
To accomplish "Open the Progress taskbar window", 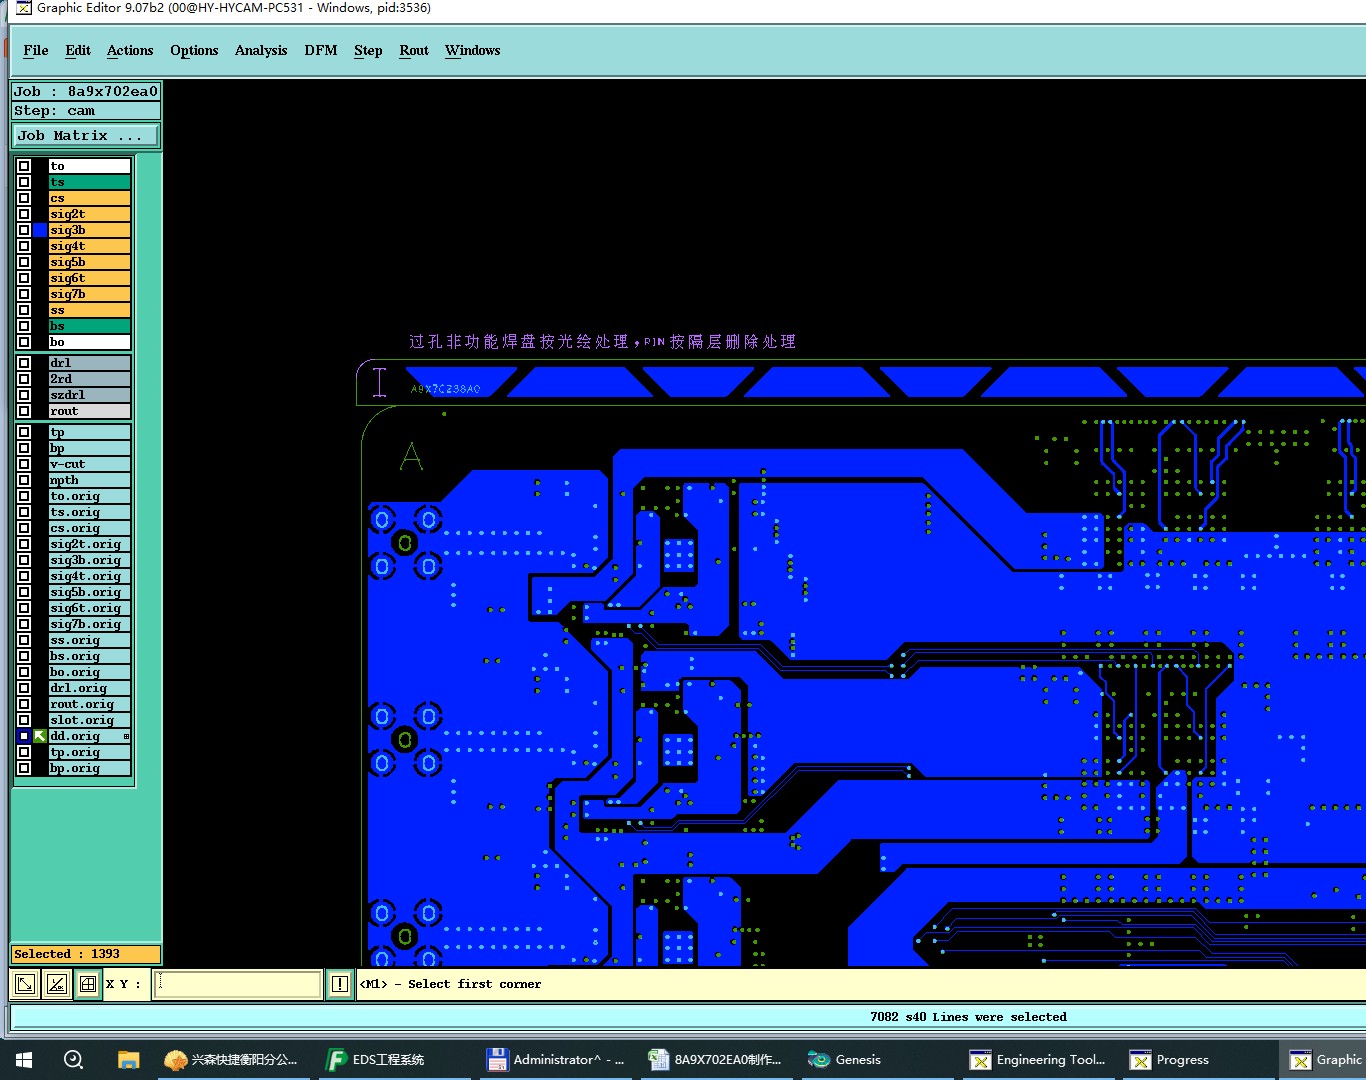I will coord(1170,1060).
